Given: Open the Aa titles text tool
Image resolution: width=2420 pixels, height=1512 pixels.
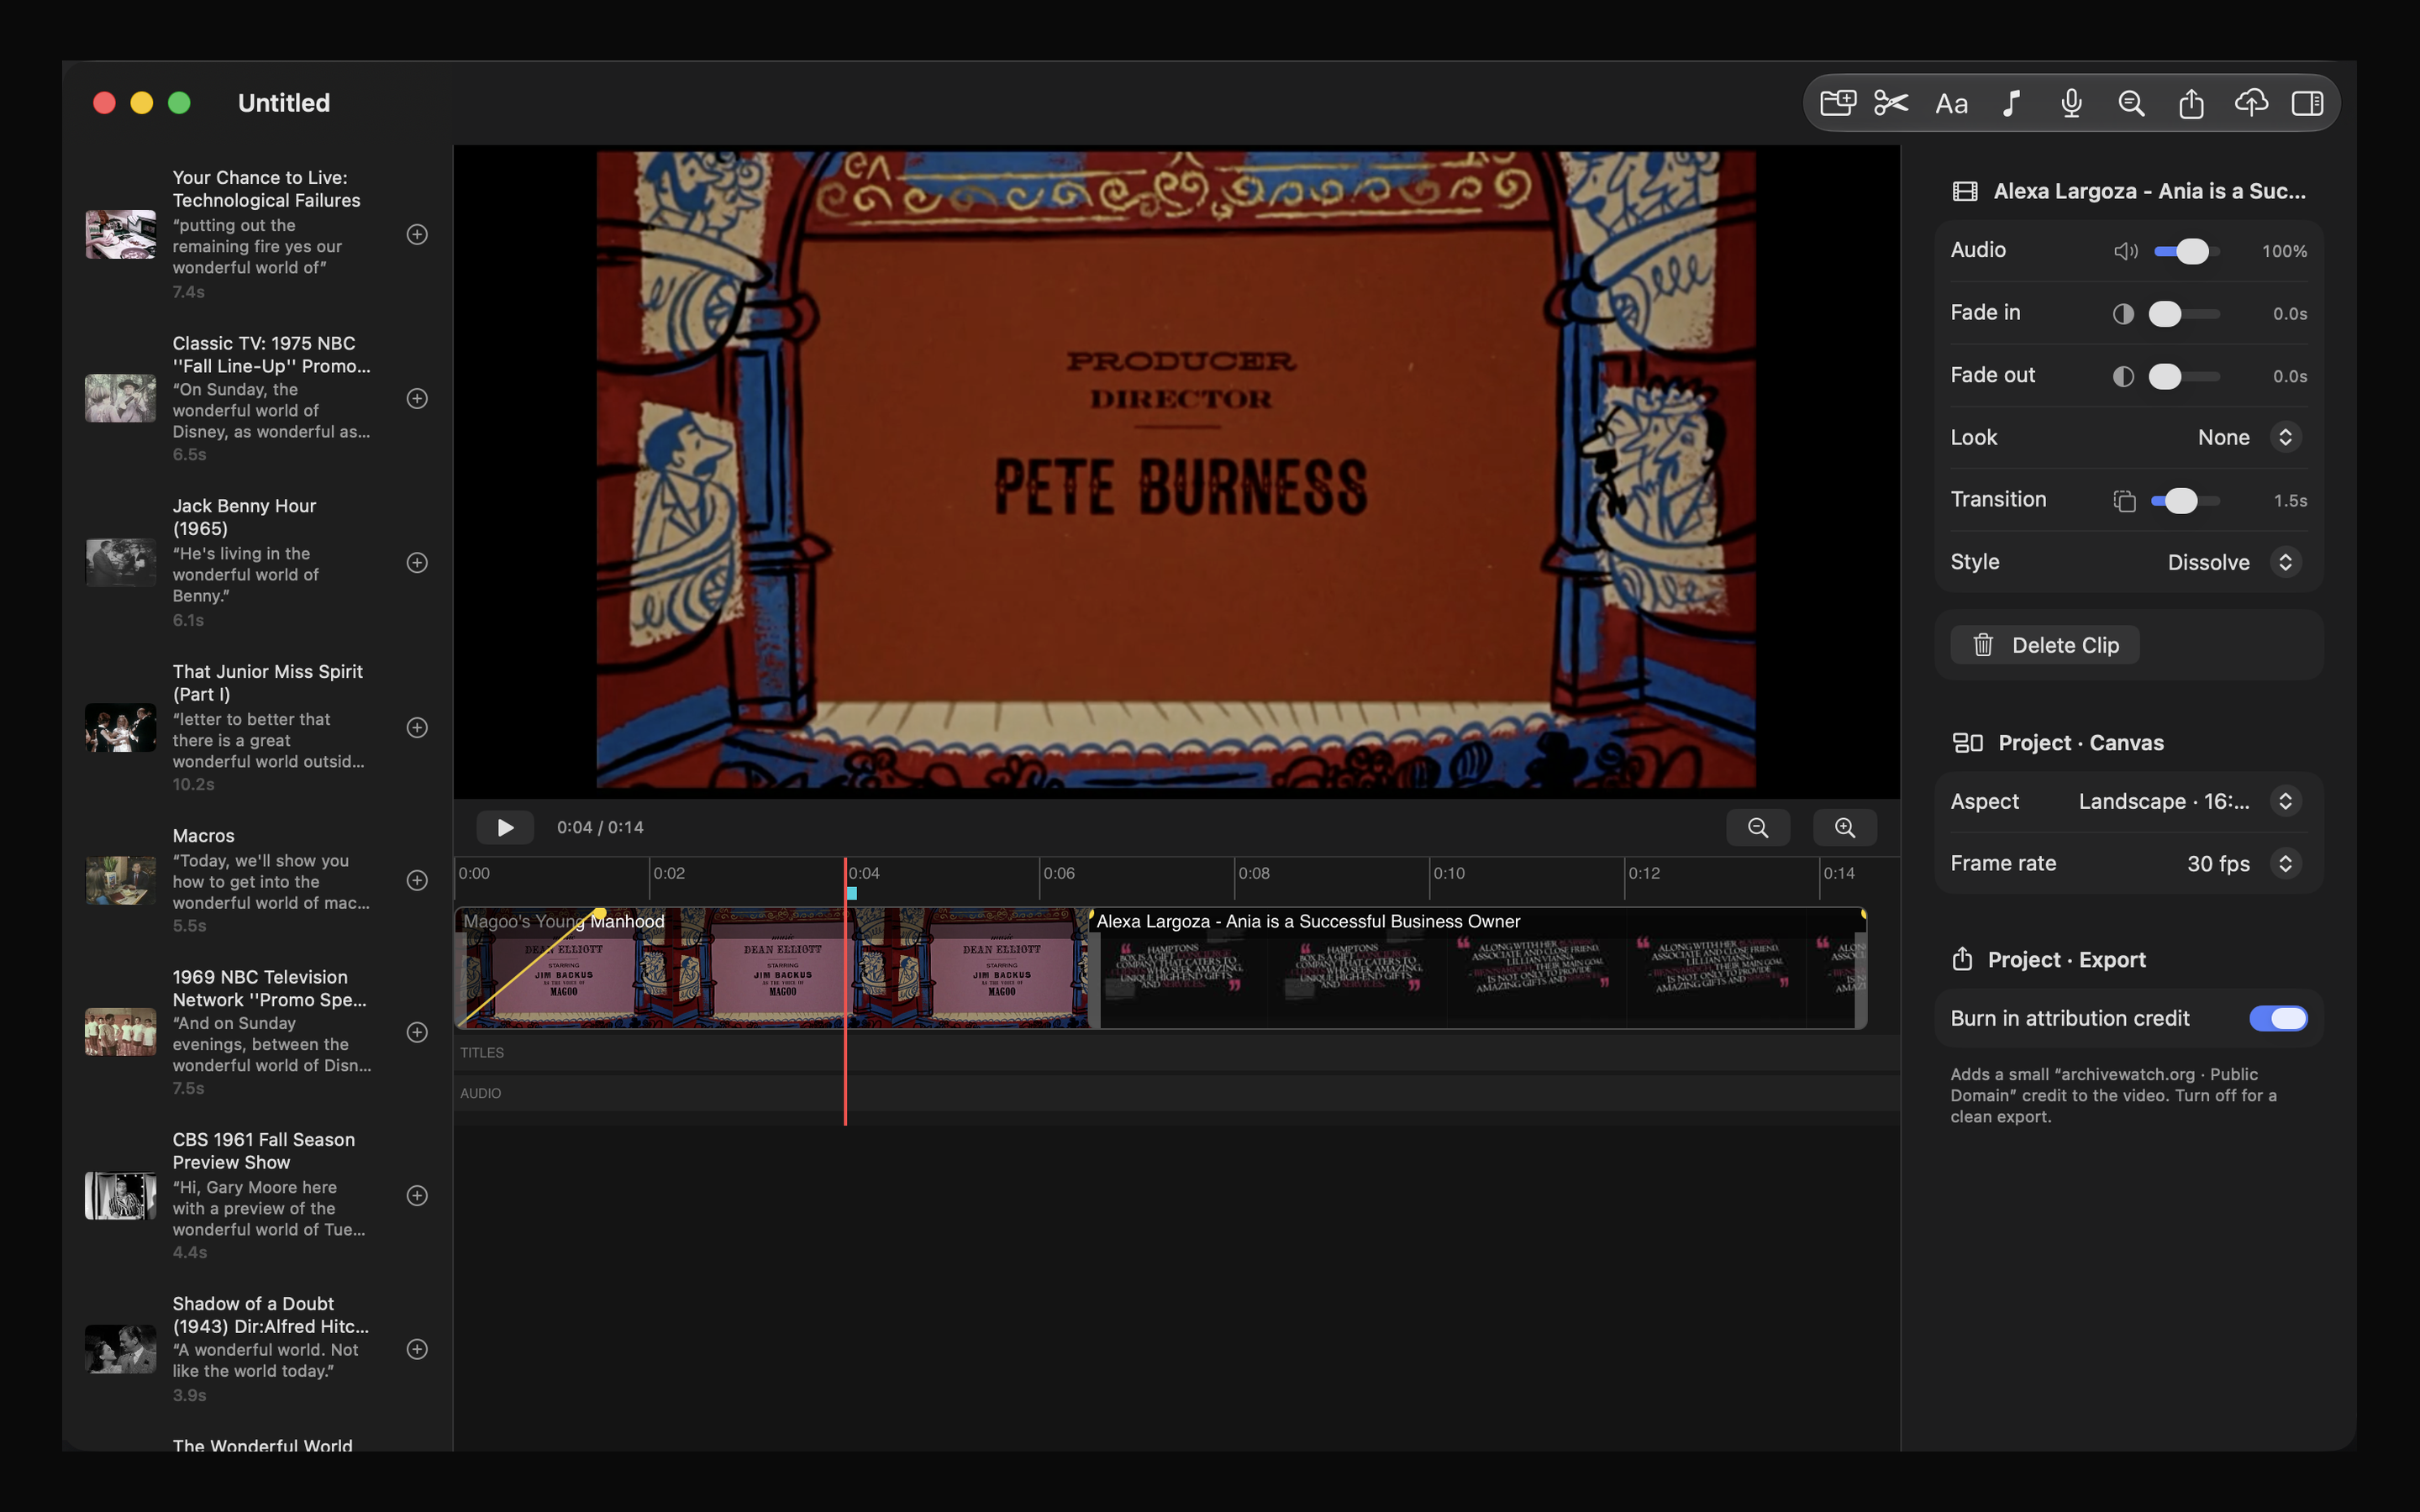Looking at the screenshot, I should coord(1951,103).
